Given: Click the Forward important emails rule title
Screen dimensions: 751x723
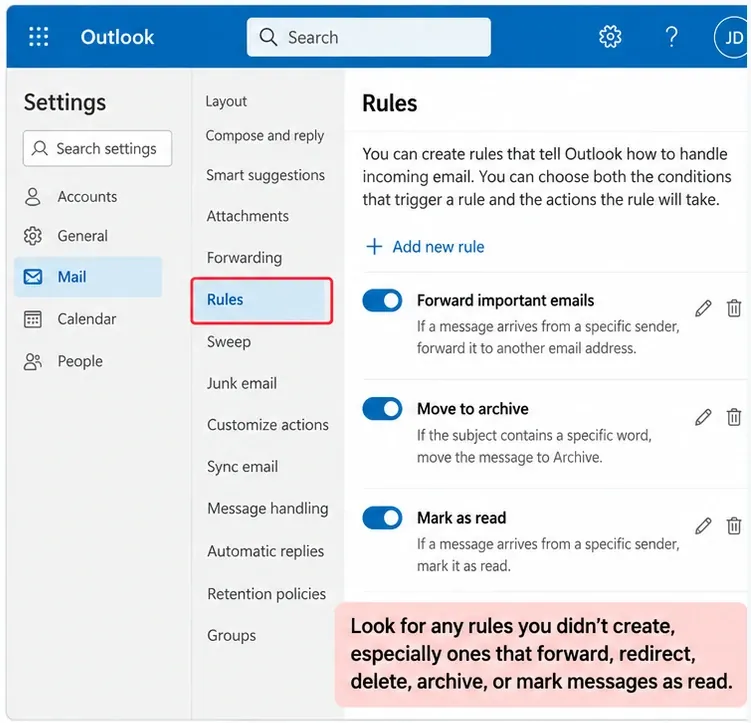Looking at the screenshot, I should tap(505, 300).
